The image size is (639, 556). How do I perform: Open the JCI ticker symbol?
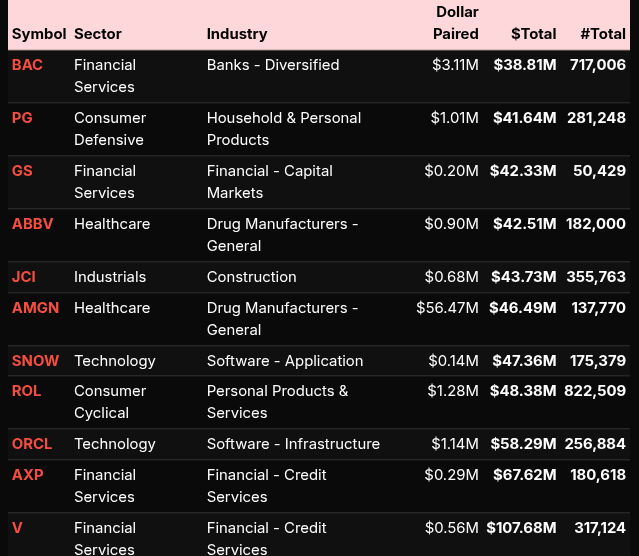click(x=24, y=277)
